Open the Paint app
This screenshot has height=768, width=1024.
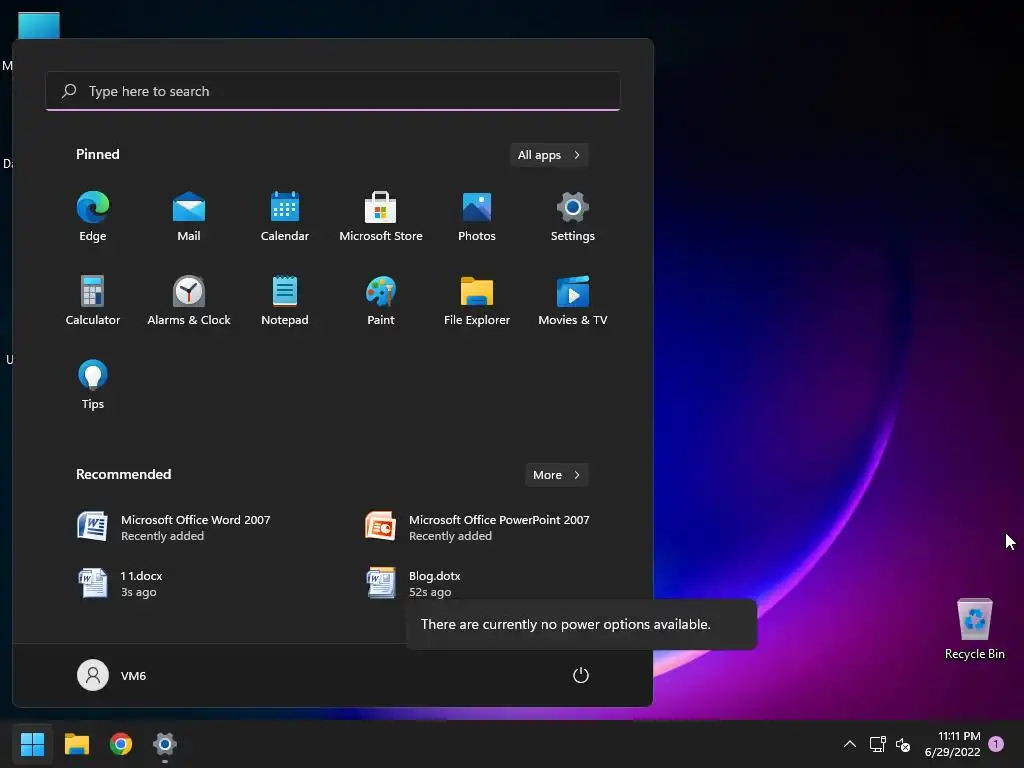click(381, 300)
